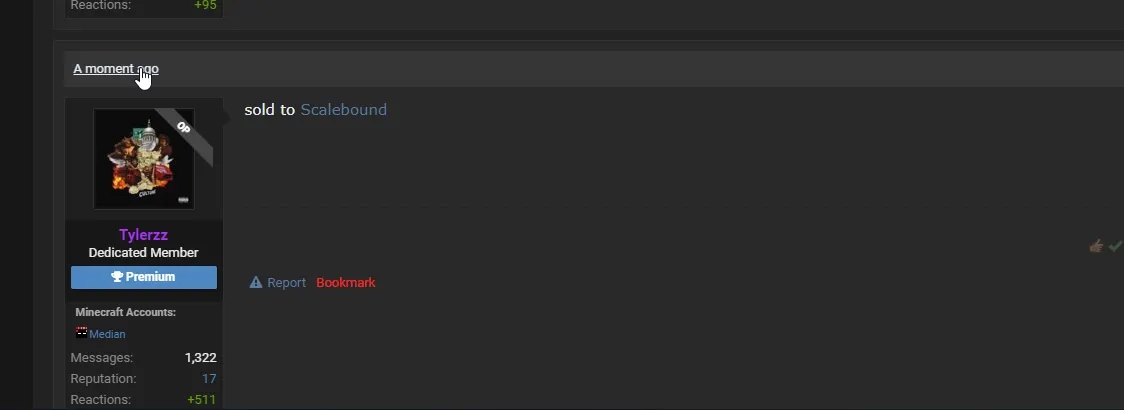Click the warning triangle icon beside Report
This screenshot has width=1124, height=410.
256,283
